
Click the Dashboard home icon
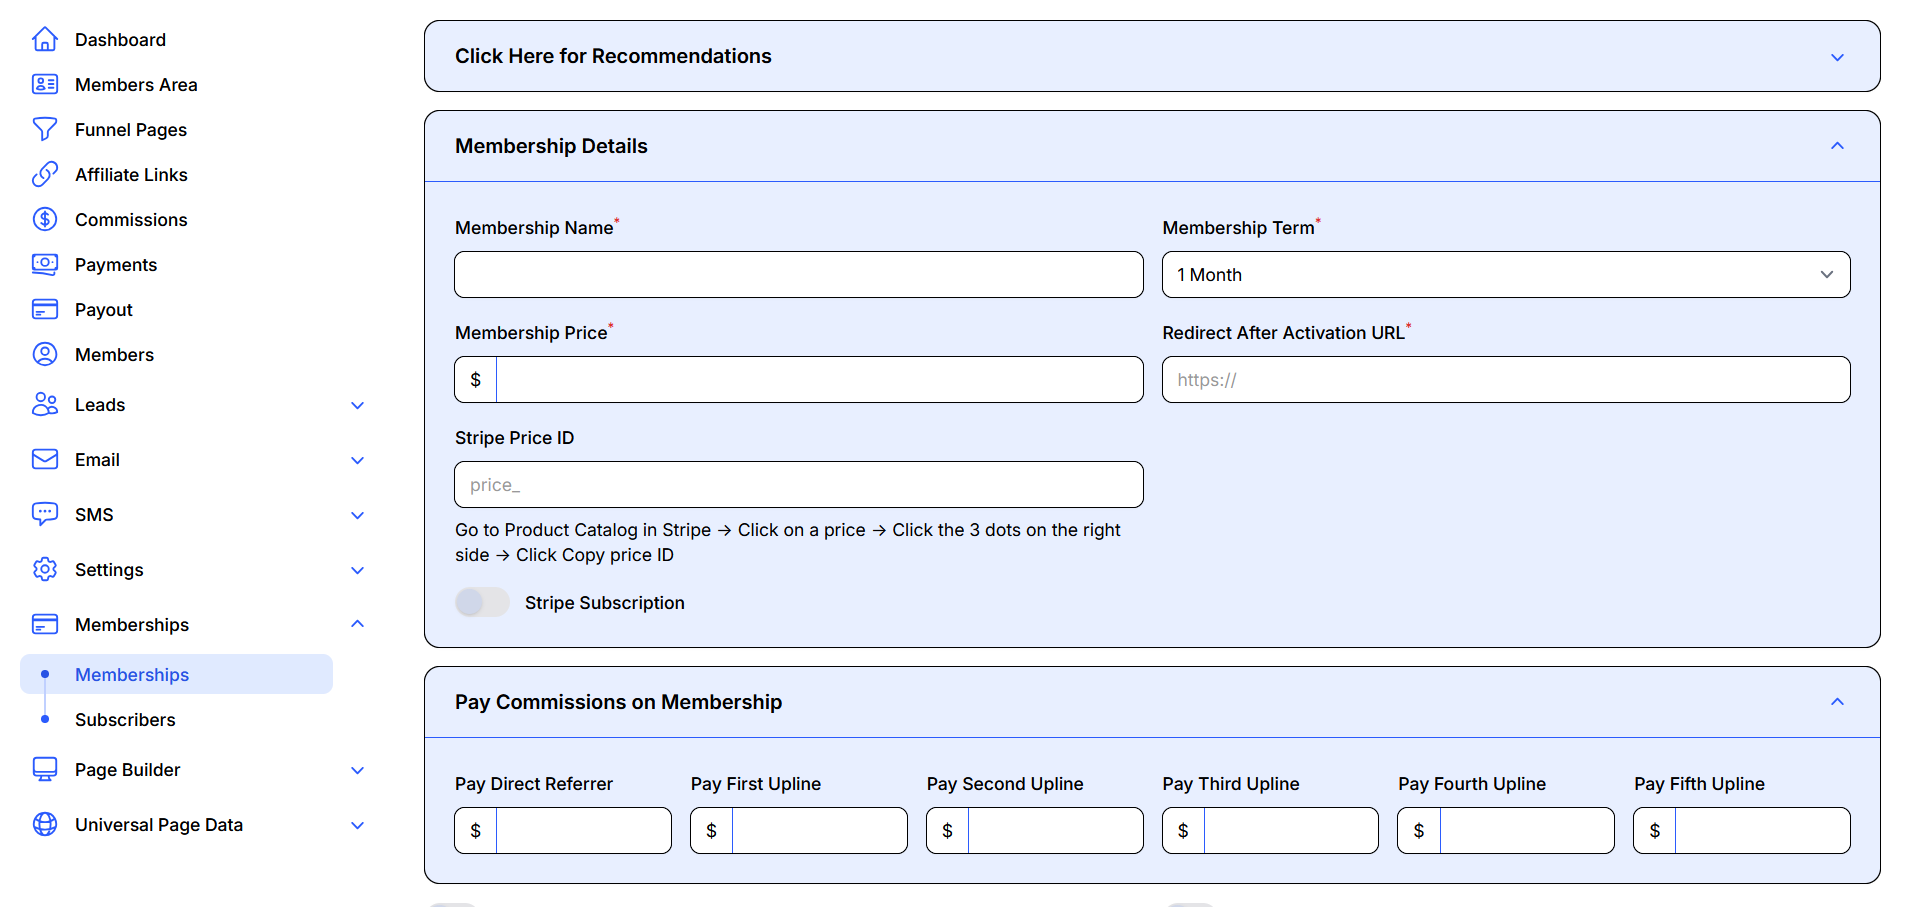tap(45, 40)
